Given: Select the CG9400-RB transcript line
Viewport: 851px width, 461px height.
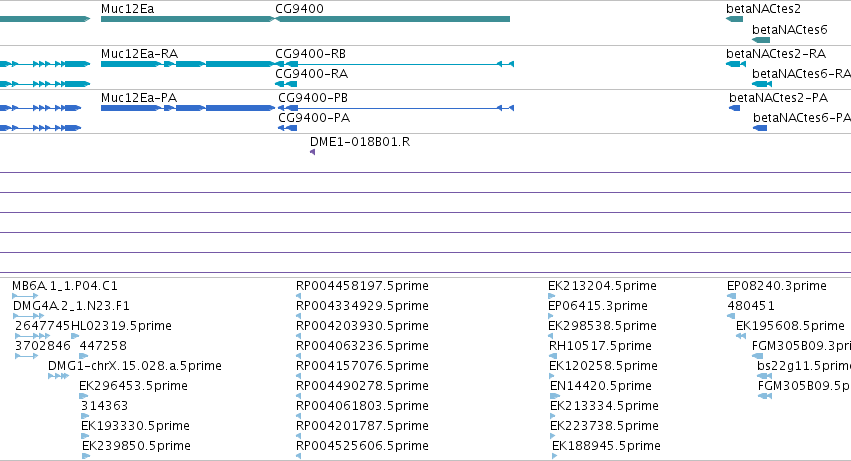Looking at the screenshot, I should click(x=395, y=64).
